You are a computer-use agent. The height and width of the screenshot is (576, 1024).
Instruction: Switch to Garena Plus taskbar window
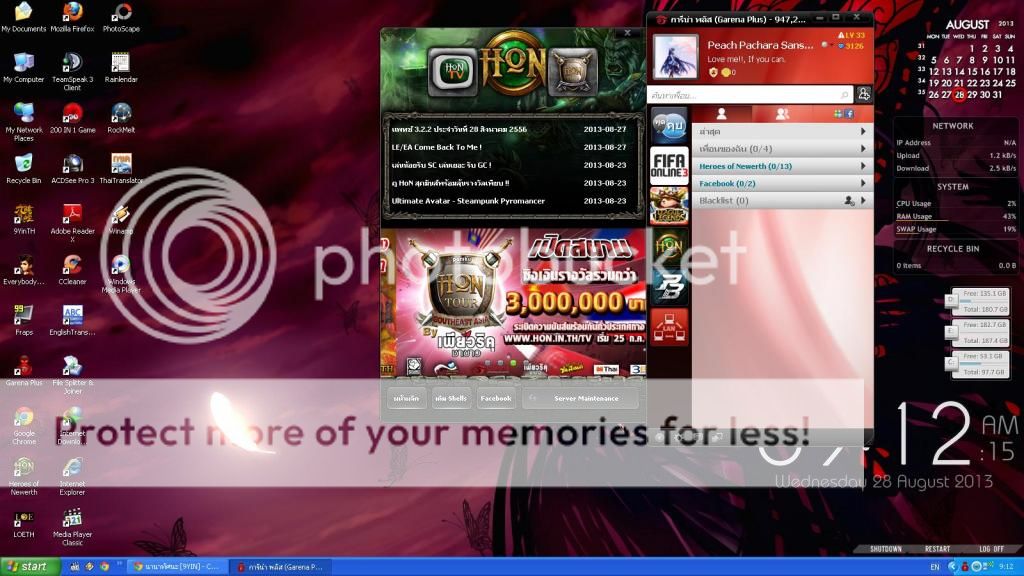point(280,567)
